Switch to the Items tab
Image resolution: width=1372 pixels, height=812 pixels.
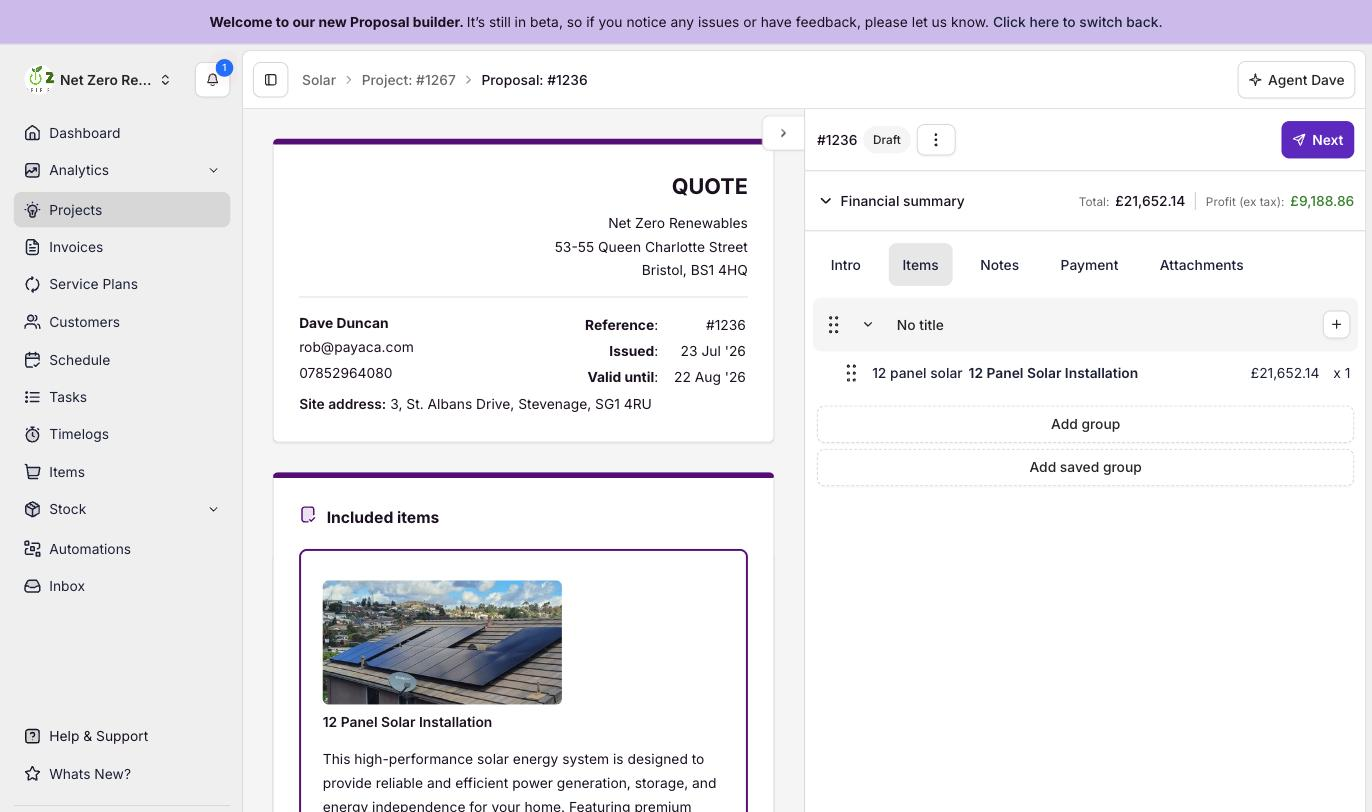click(x=920, y=265)
